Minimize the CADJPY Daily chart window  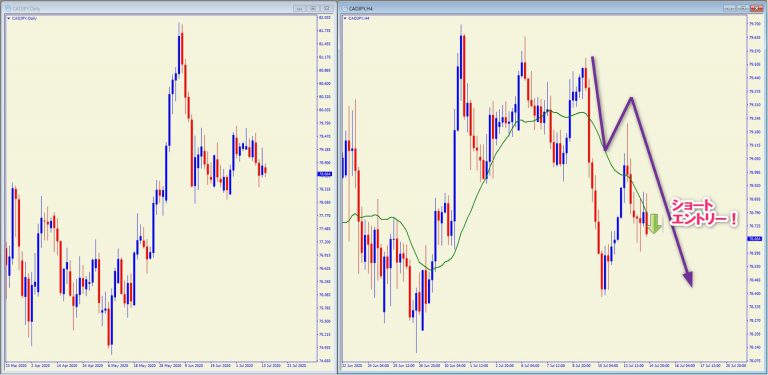click(300, 8)
